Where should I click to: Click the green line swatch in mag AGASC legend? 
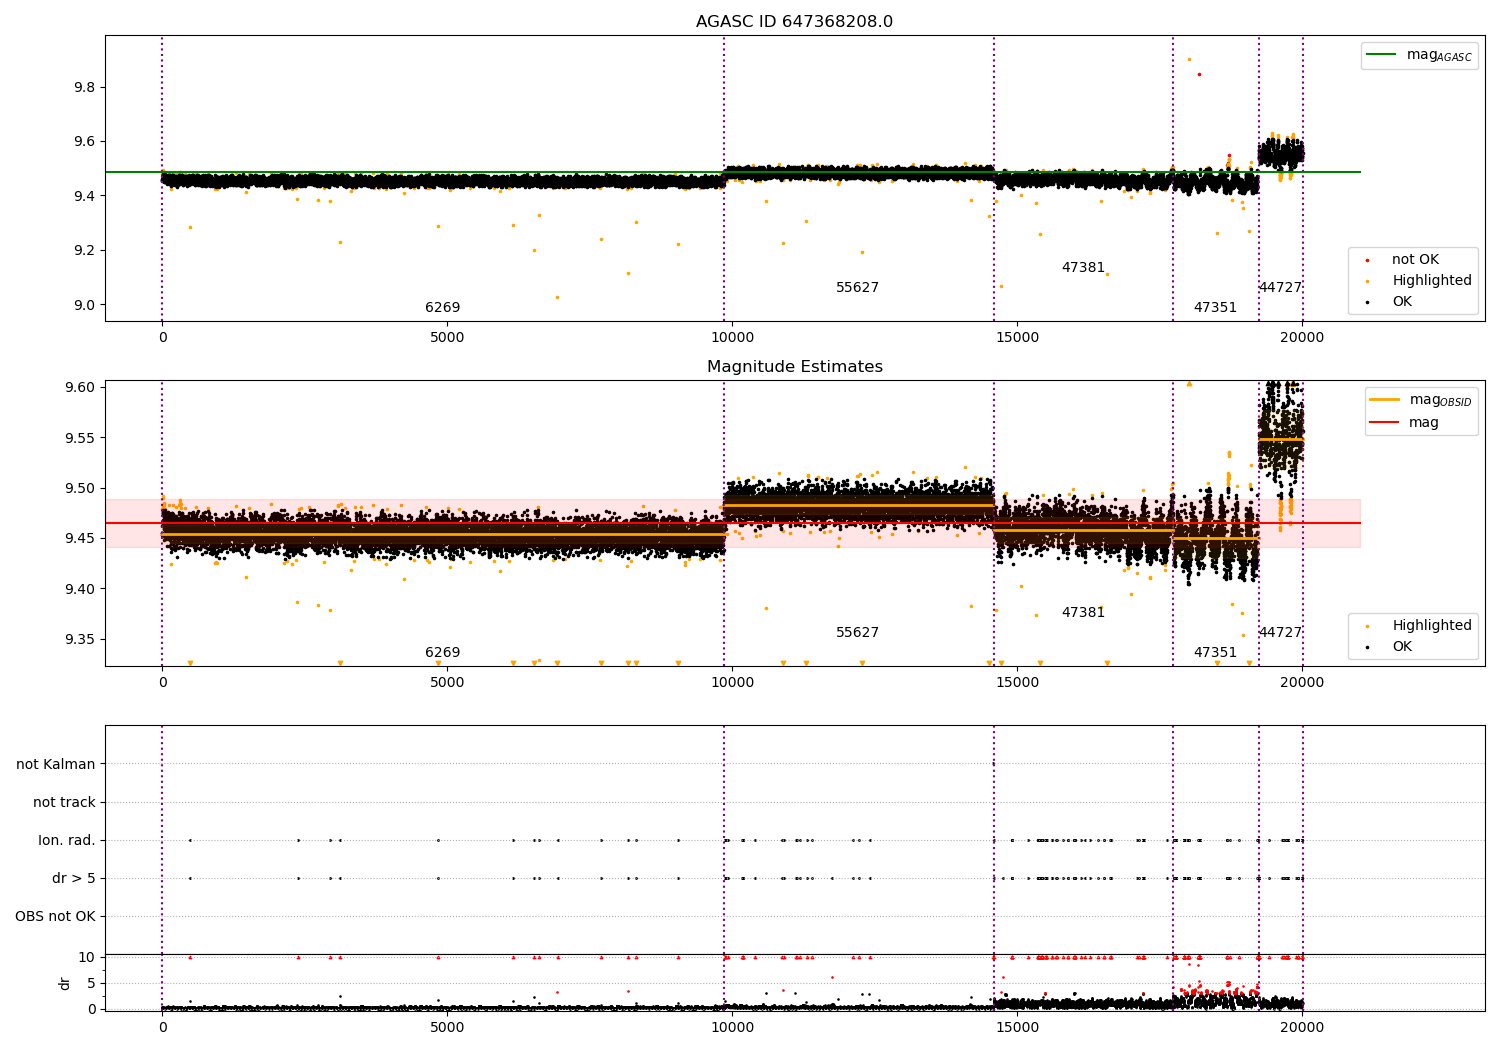[1382, 55]
